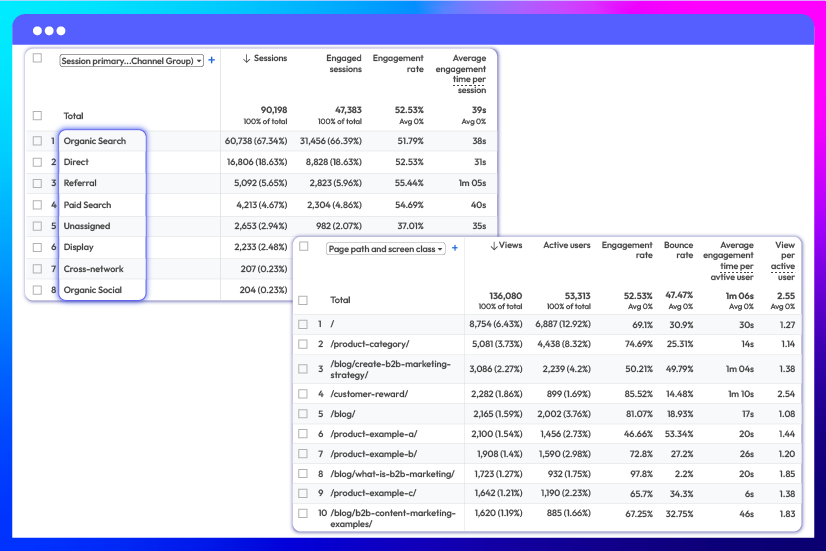Click the Referral channel name

(80, 184)
